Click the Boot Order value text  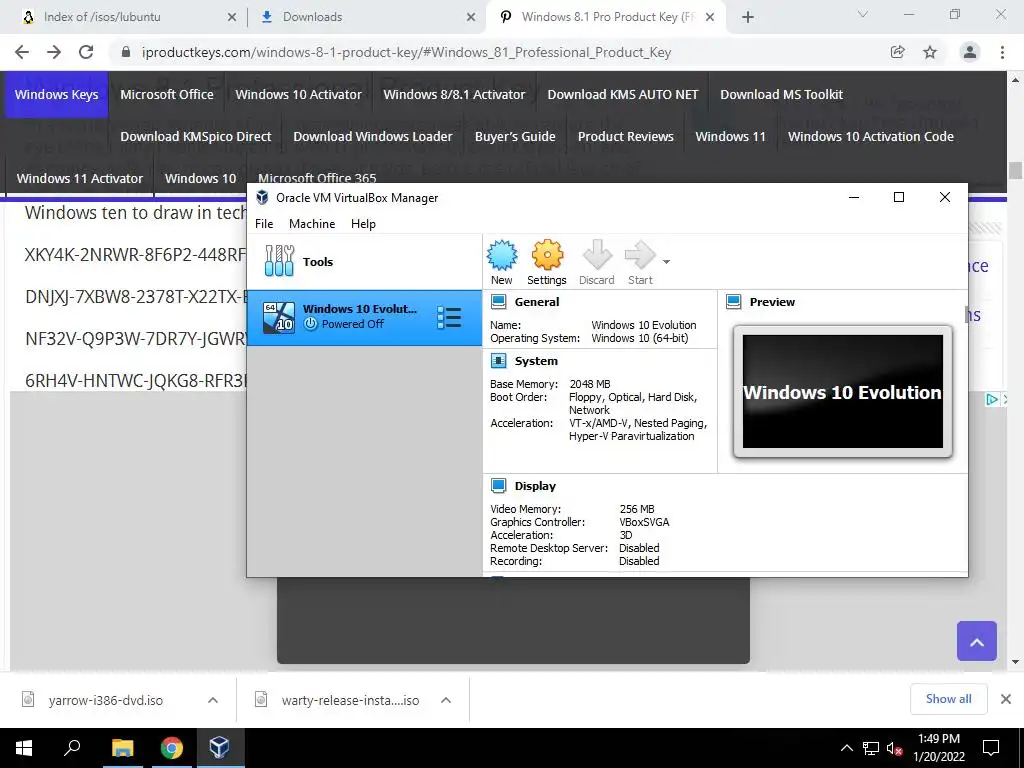tap(633, 404)
